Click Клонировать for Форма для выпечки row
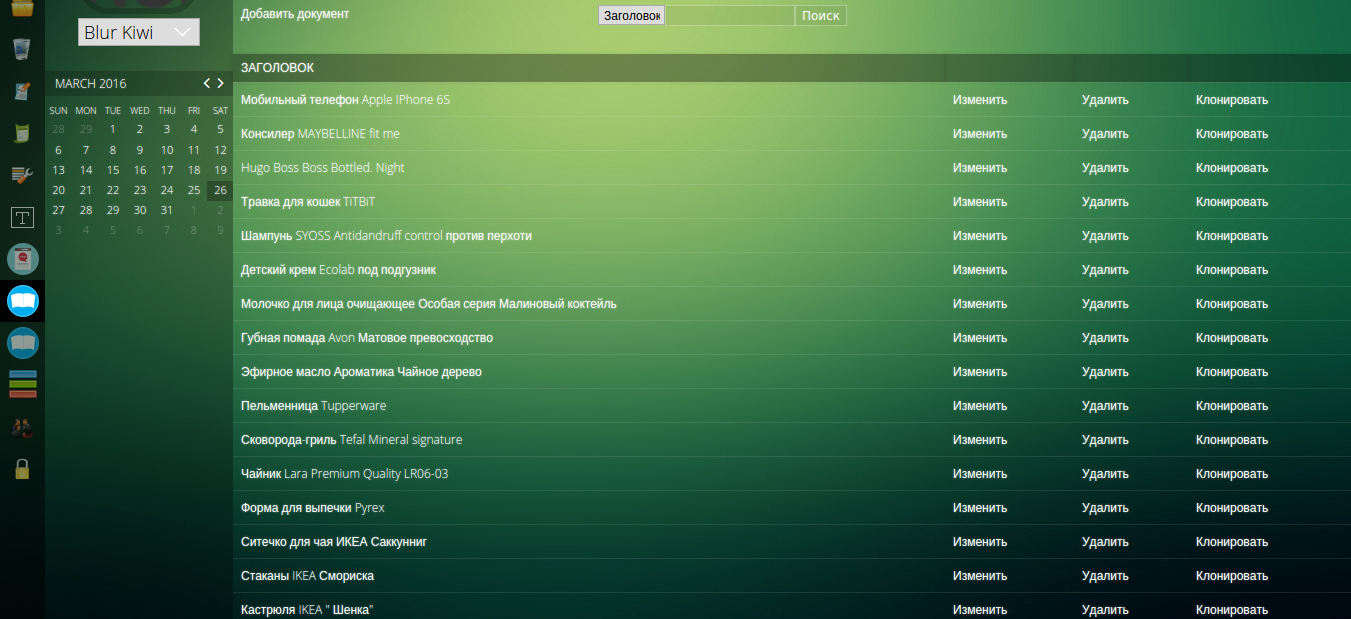The height and width of the screenshot is (619, 1351). 1232,508
